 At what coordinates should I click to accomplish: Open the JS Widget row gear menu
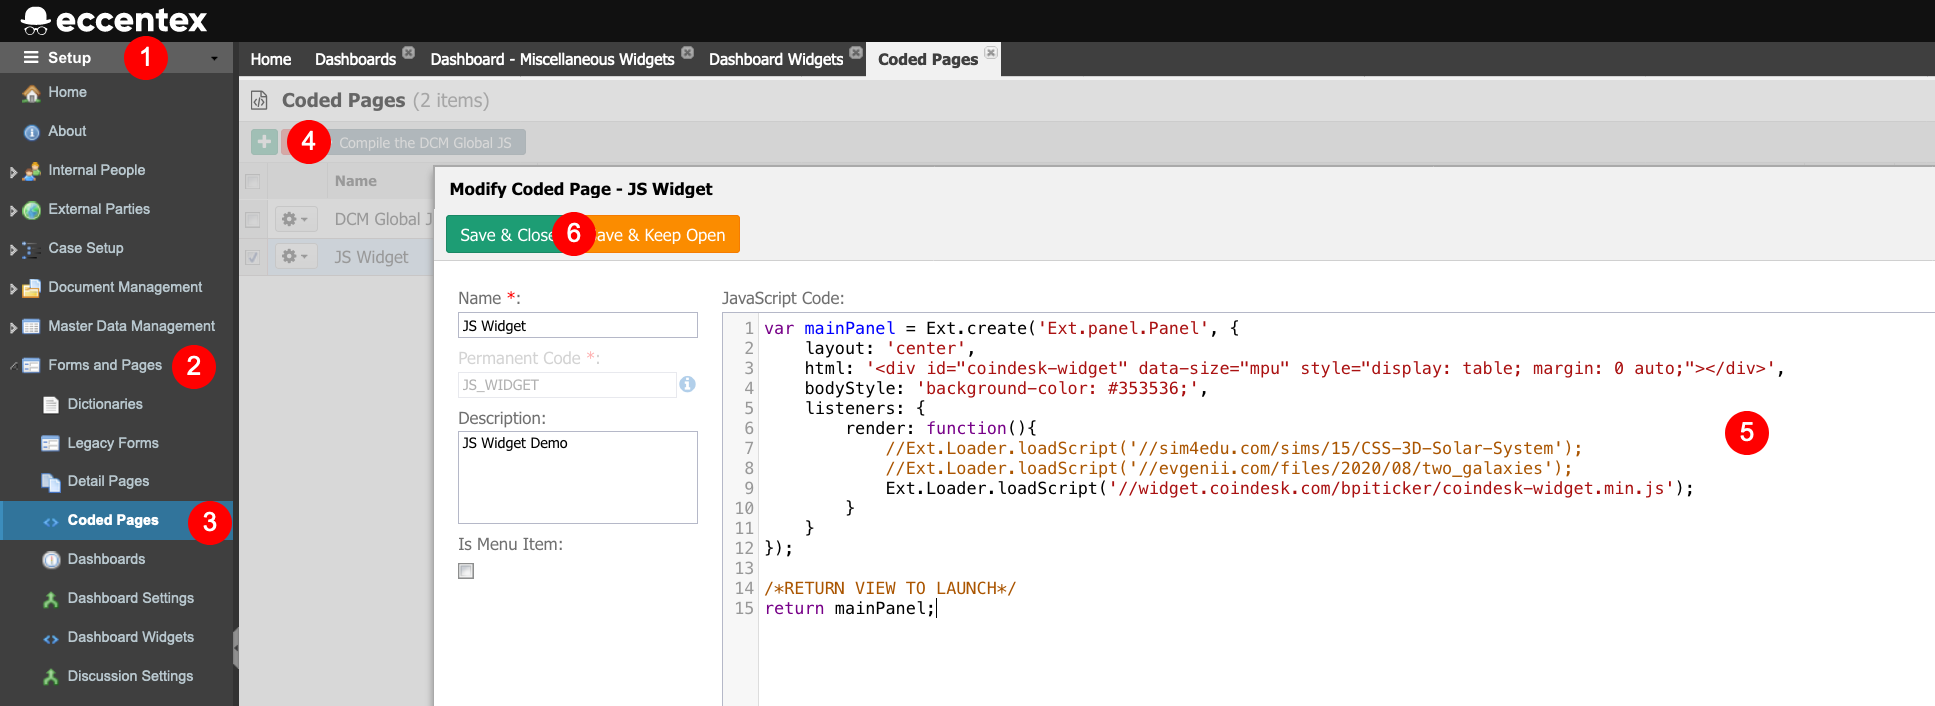tap(295, 257)
